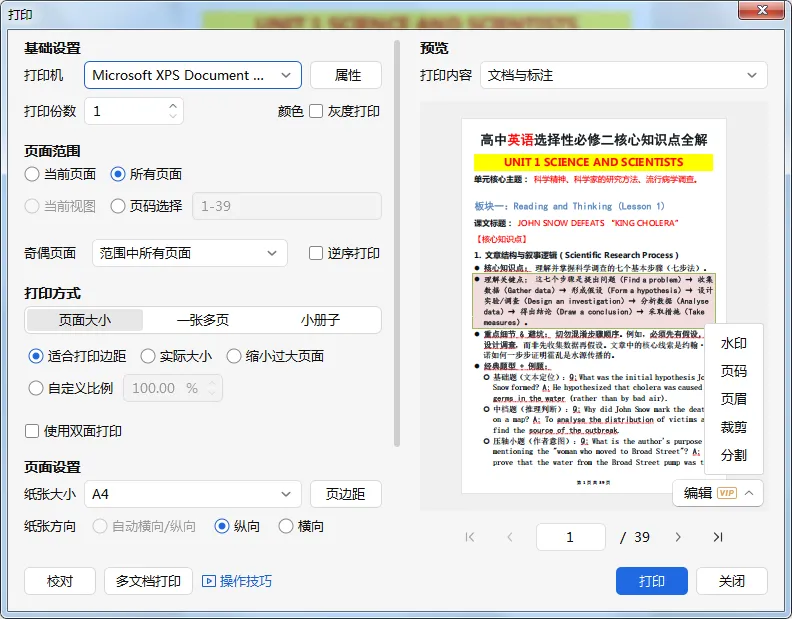Viewport: 792px width, 619px height.
Task: Switch to 页面大小 print mode tab
Action: pos(85,320)
